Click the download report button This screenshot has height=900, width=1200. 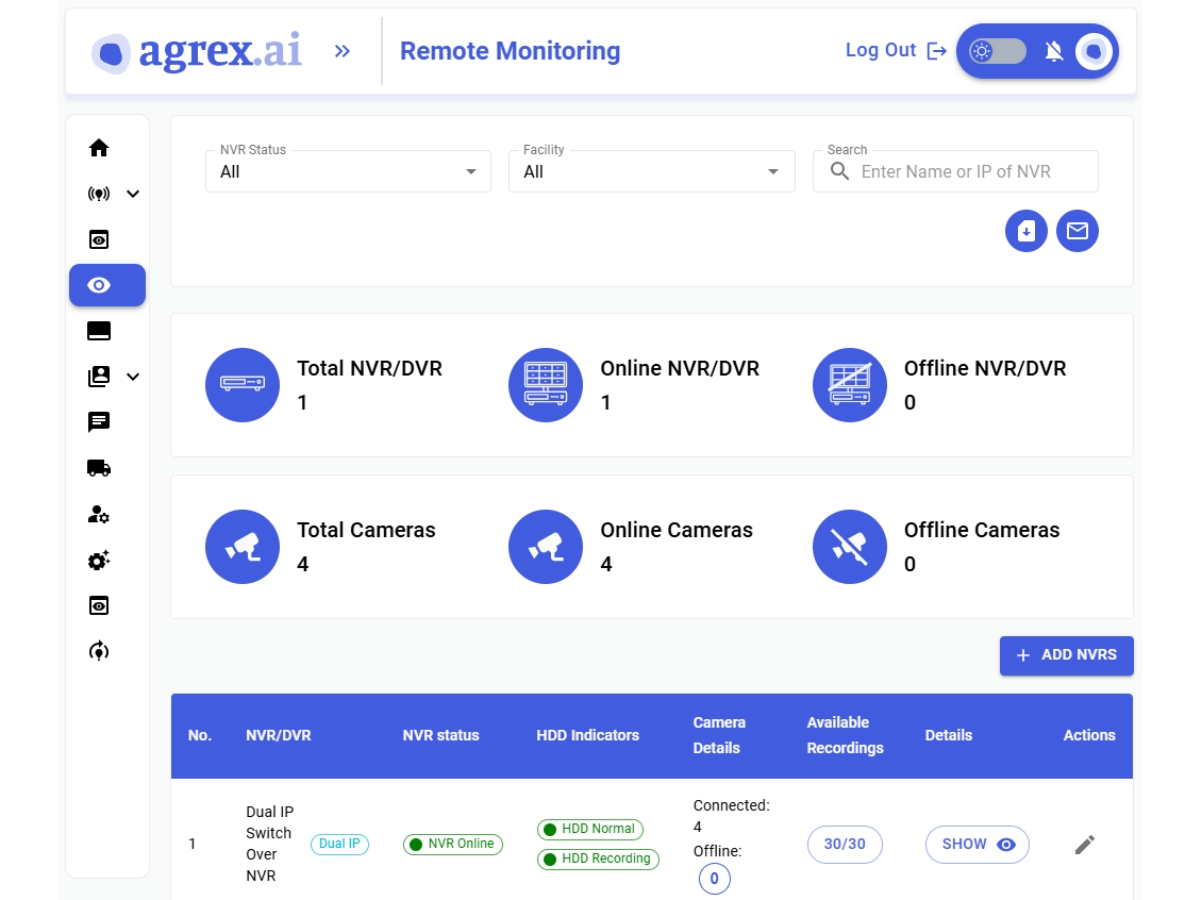pyautogui.click(x=1026, y=231)
